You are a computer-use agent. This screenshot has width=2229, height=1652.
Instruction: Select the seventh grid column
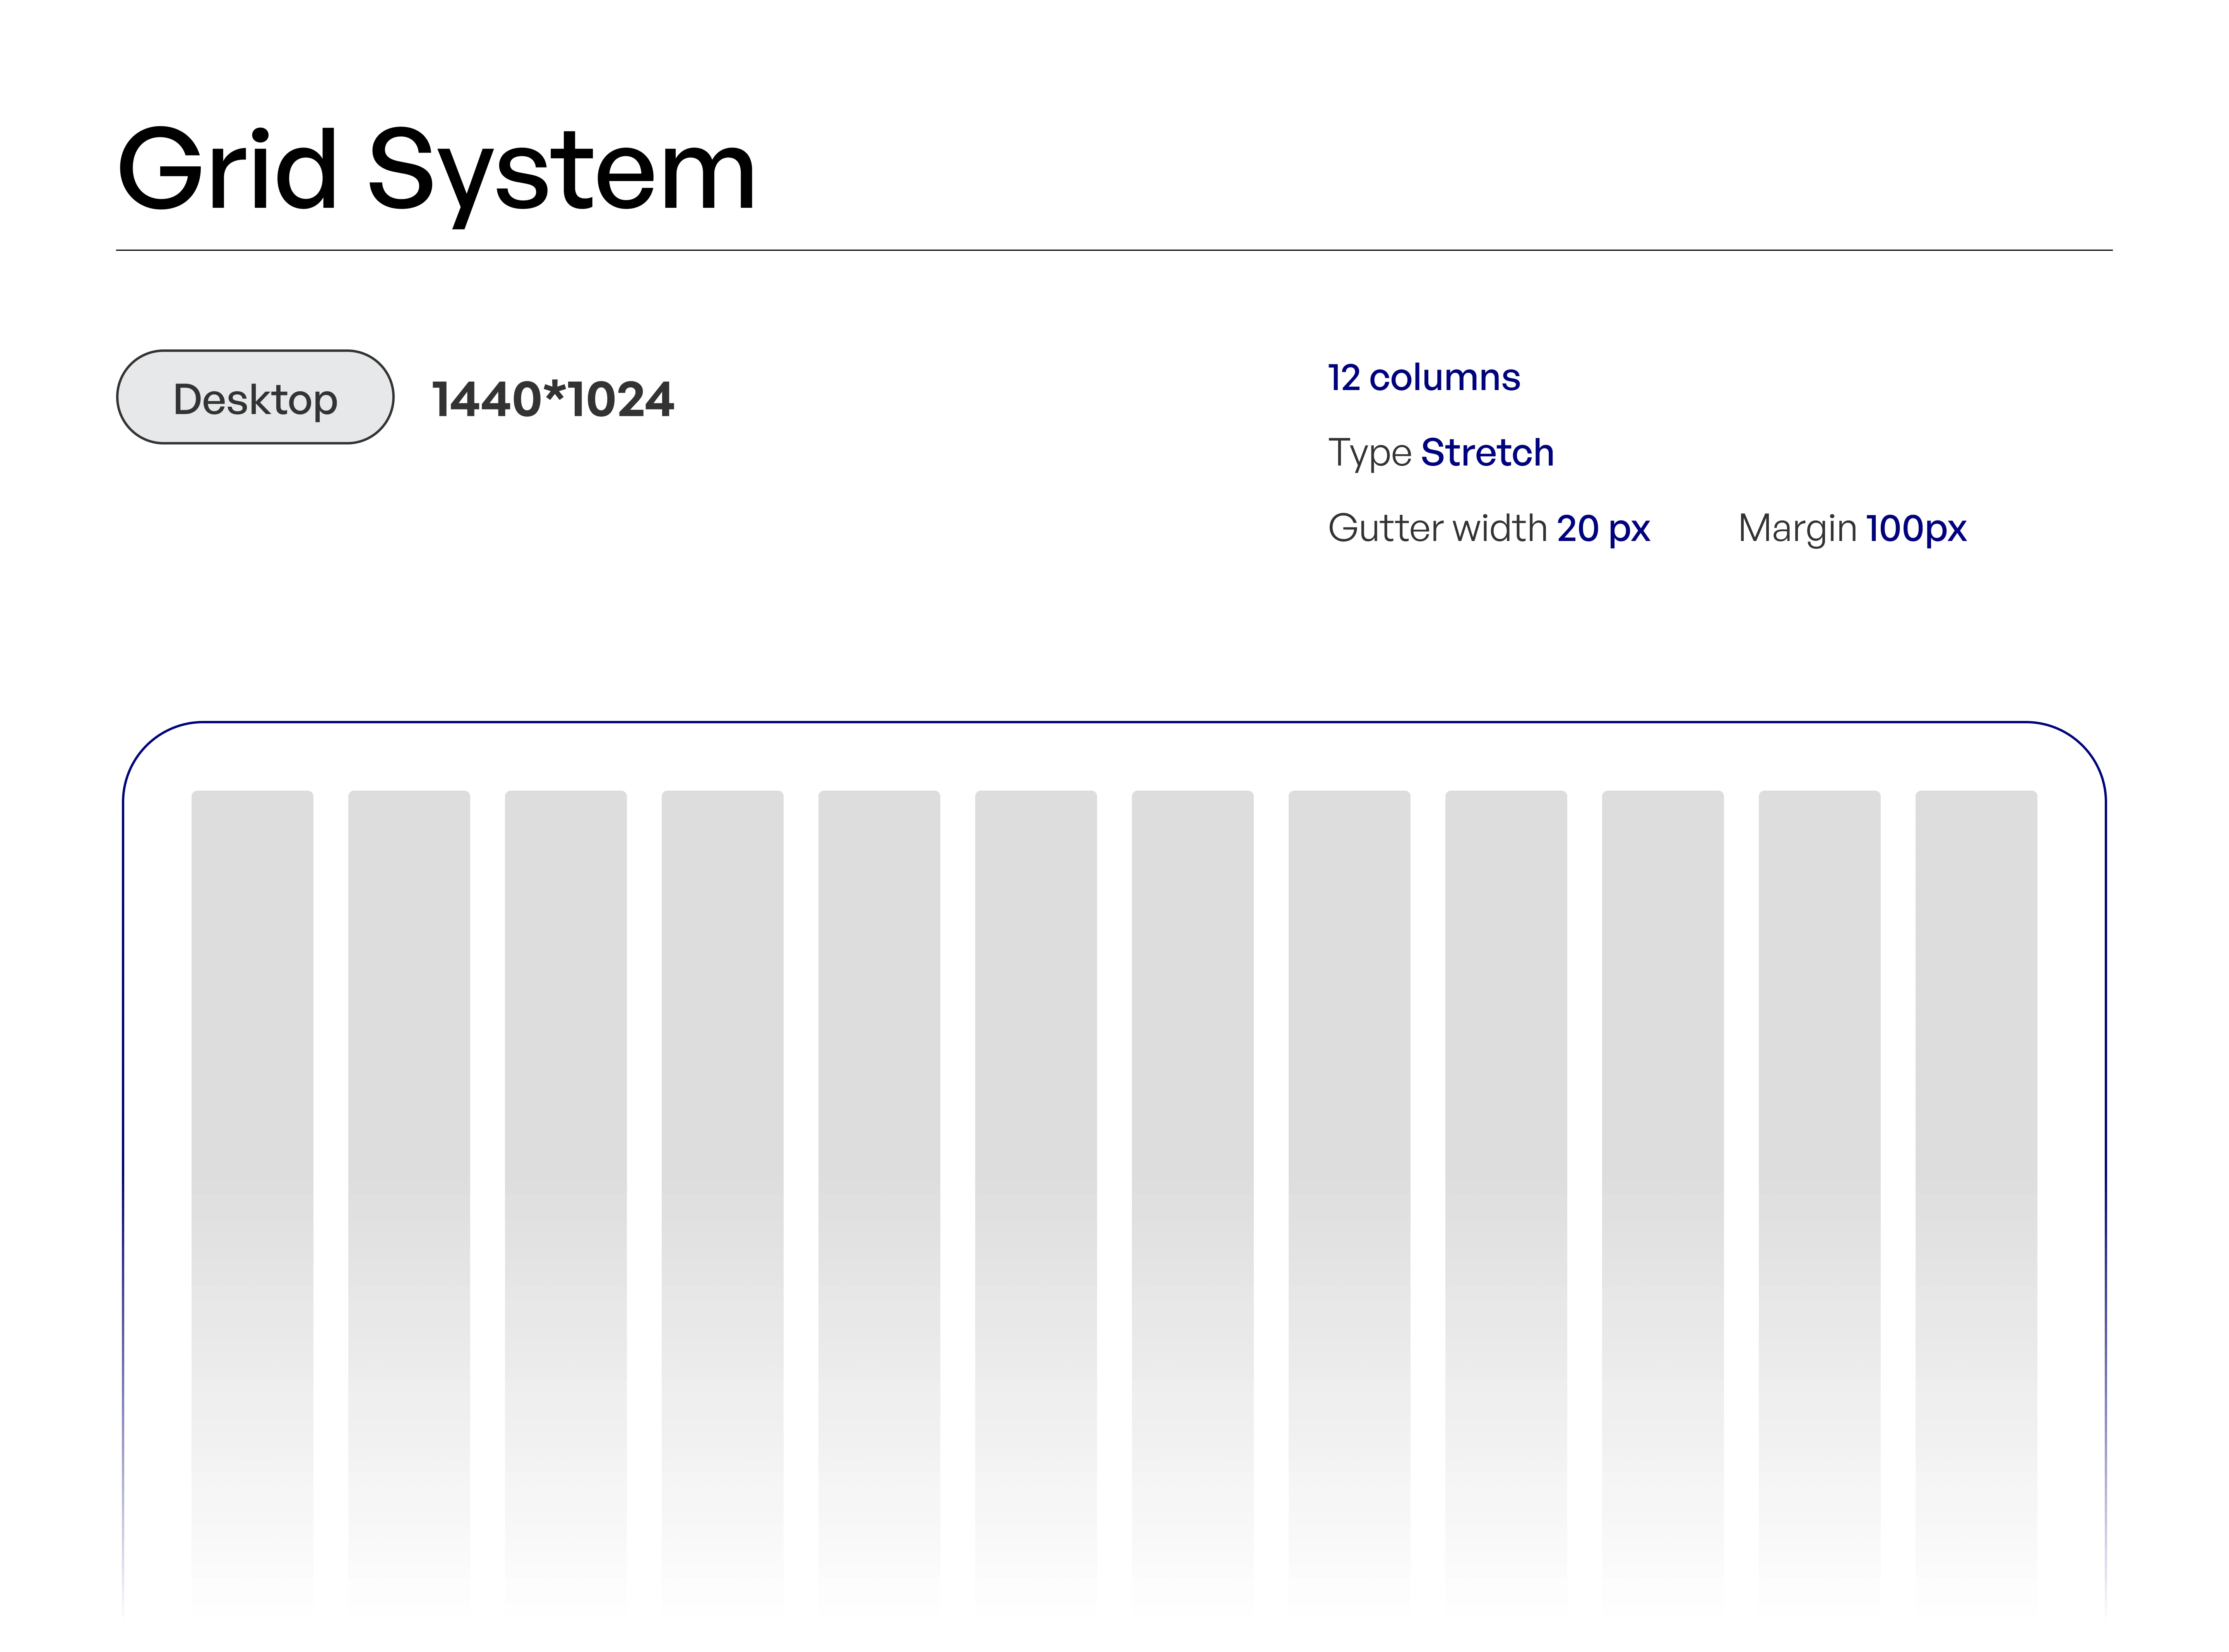pyautogui.click(x=1192, y=1100)
